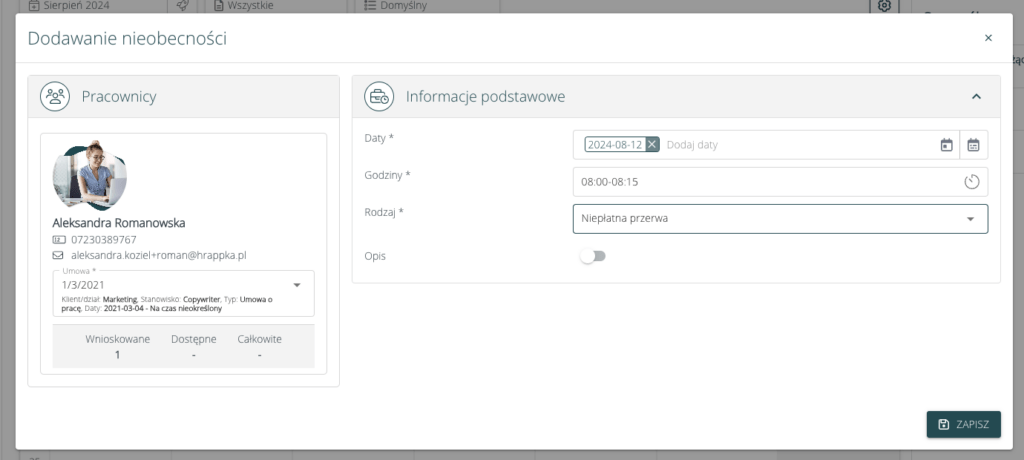Click the settings gear icon behind dialog

tap(884, 7)
